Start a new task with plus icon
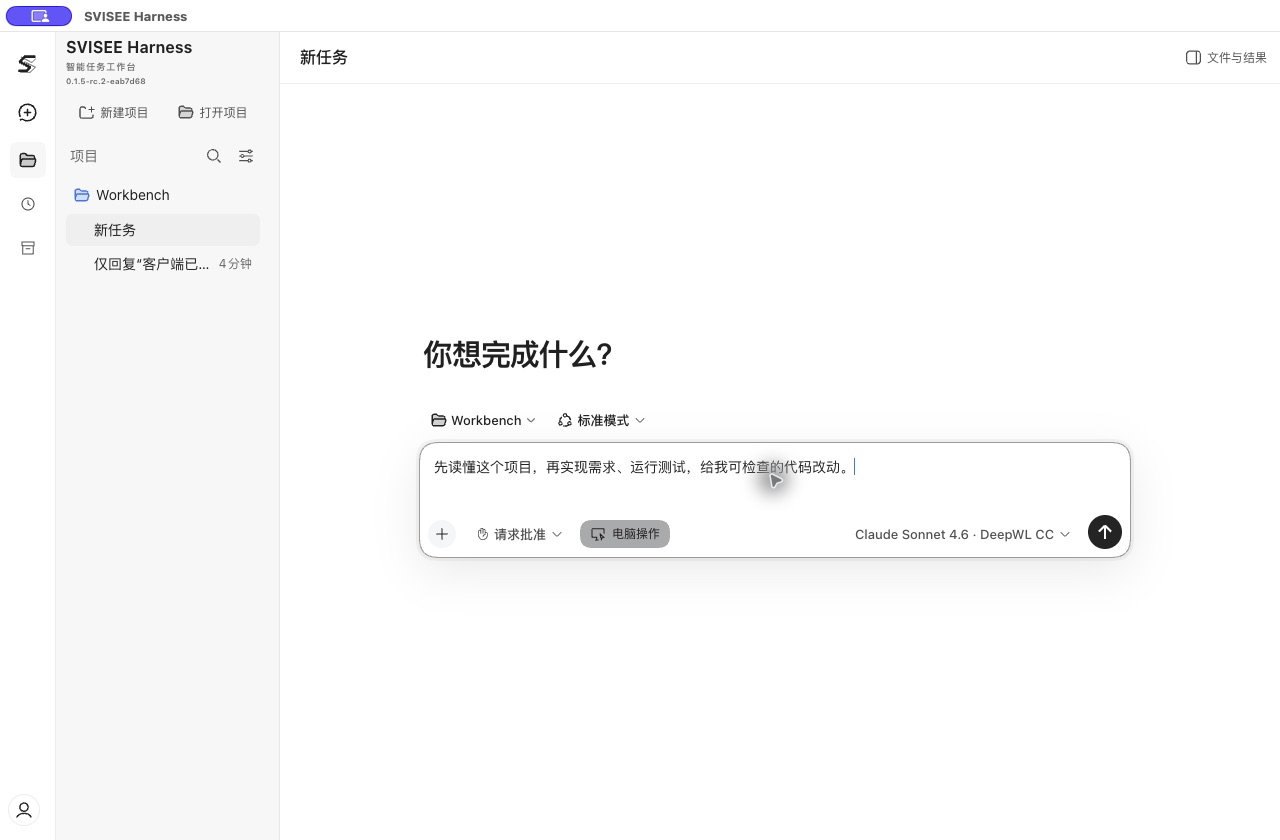Screen dimensions: 1280x840 tap(27, 113)
